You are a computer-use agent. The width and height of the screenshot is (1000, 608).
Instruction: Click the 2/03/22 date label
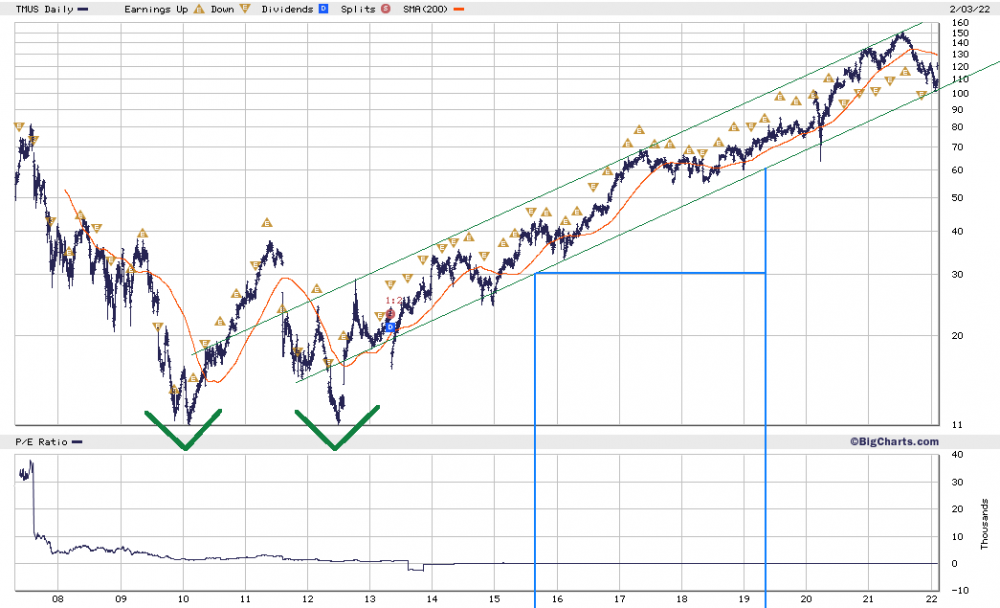(x=969, y=9)
